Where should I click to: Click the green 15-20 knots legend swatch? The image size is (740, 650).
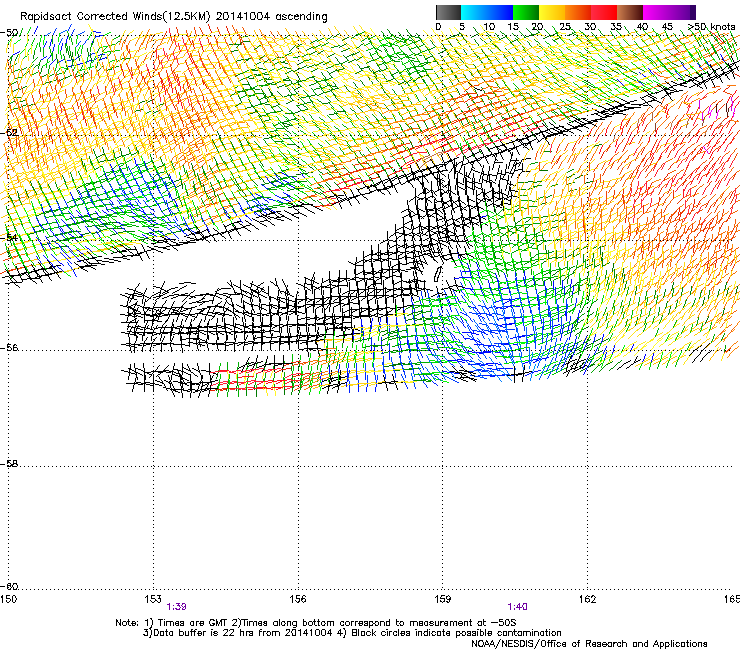point(526,12)
